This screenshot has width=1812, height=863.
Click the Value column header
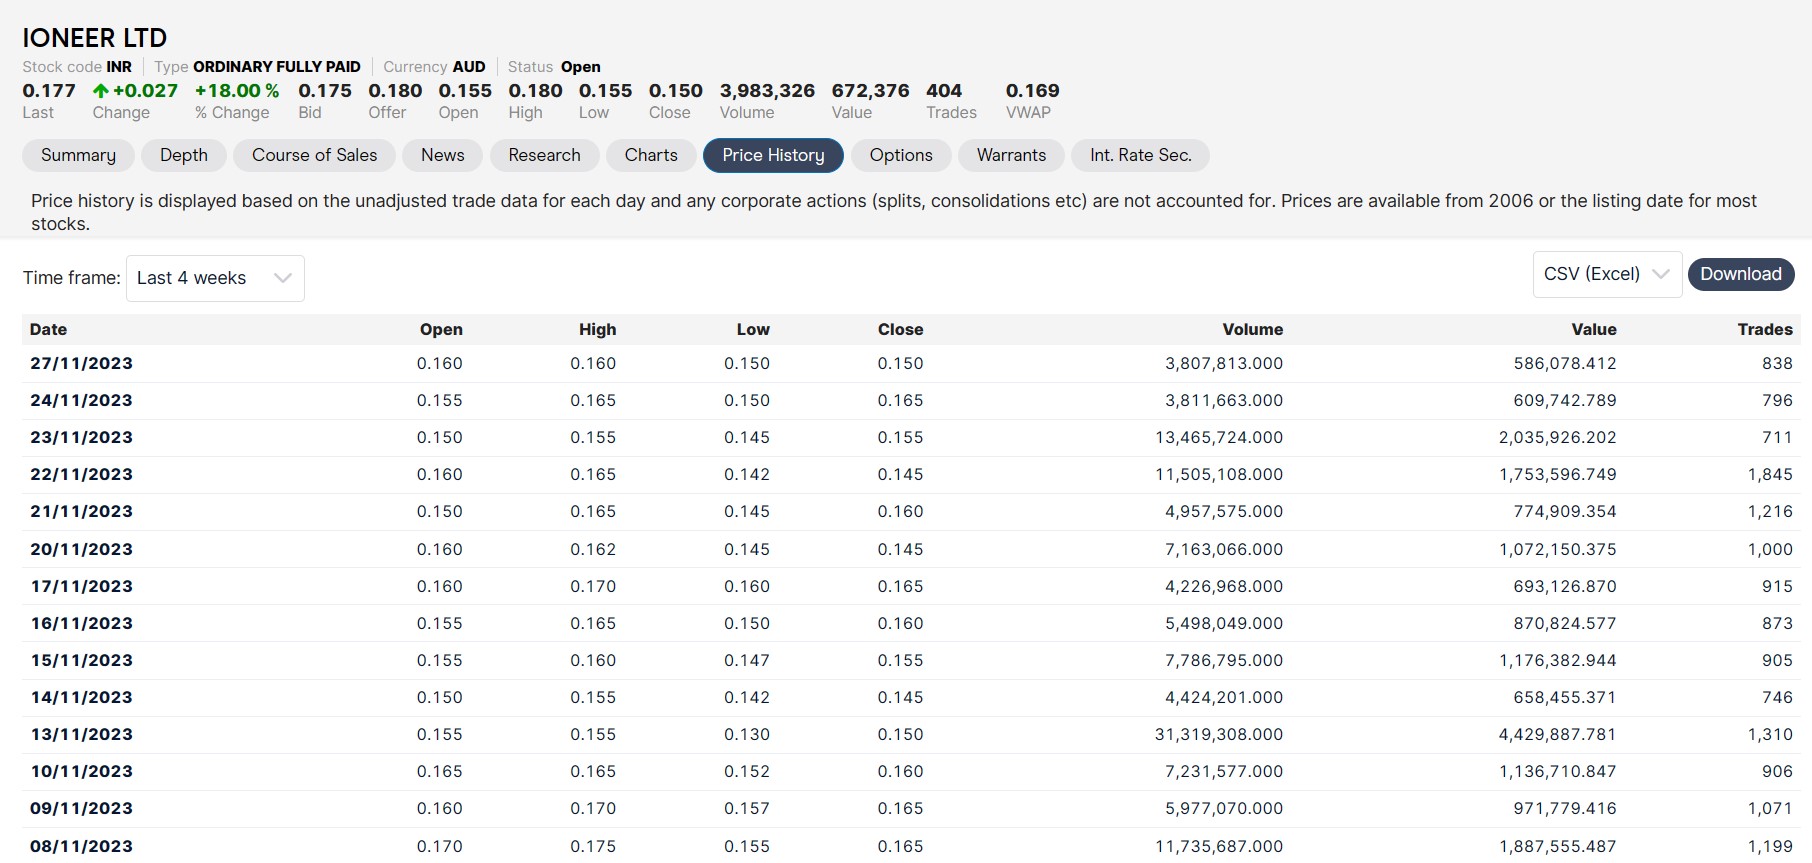click(x=1594, y=329)
